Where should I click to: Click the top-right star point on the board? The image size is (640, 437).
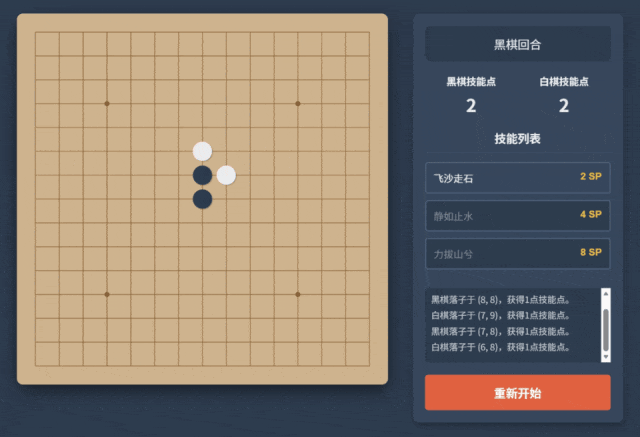coord(298,104)
